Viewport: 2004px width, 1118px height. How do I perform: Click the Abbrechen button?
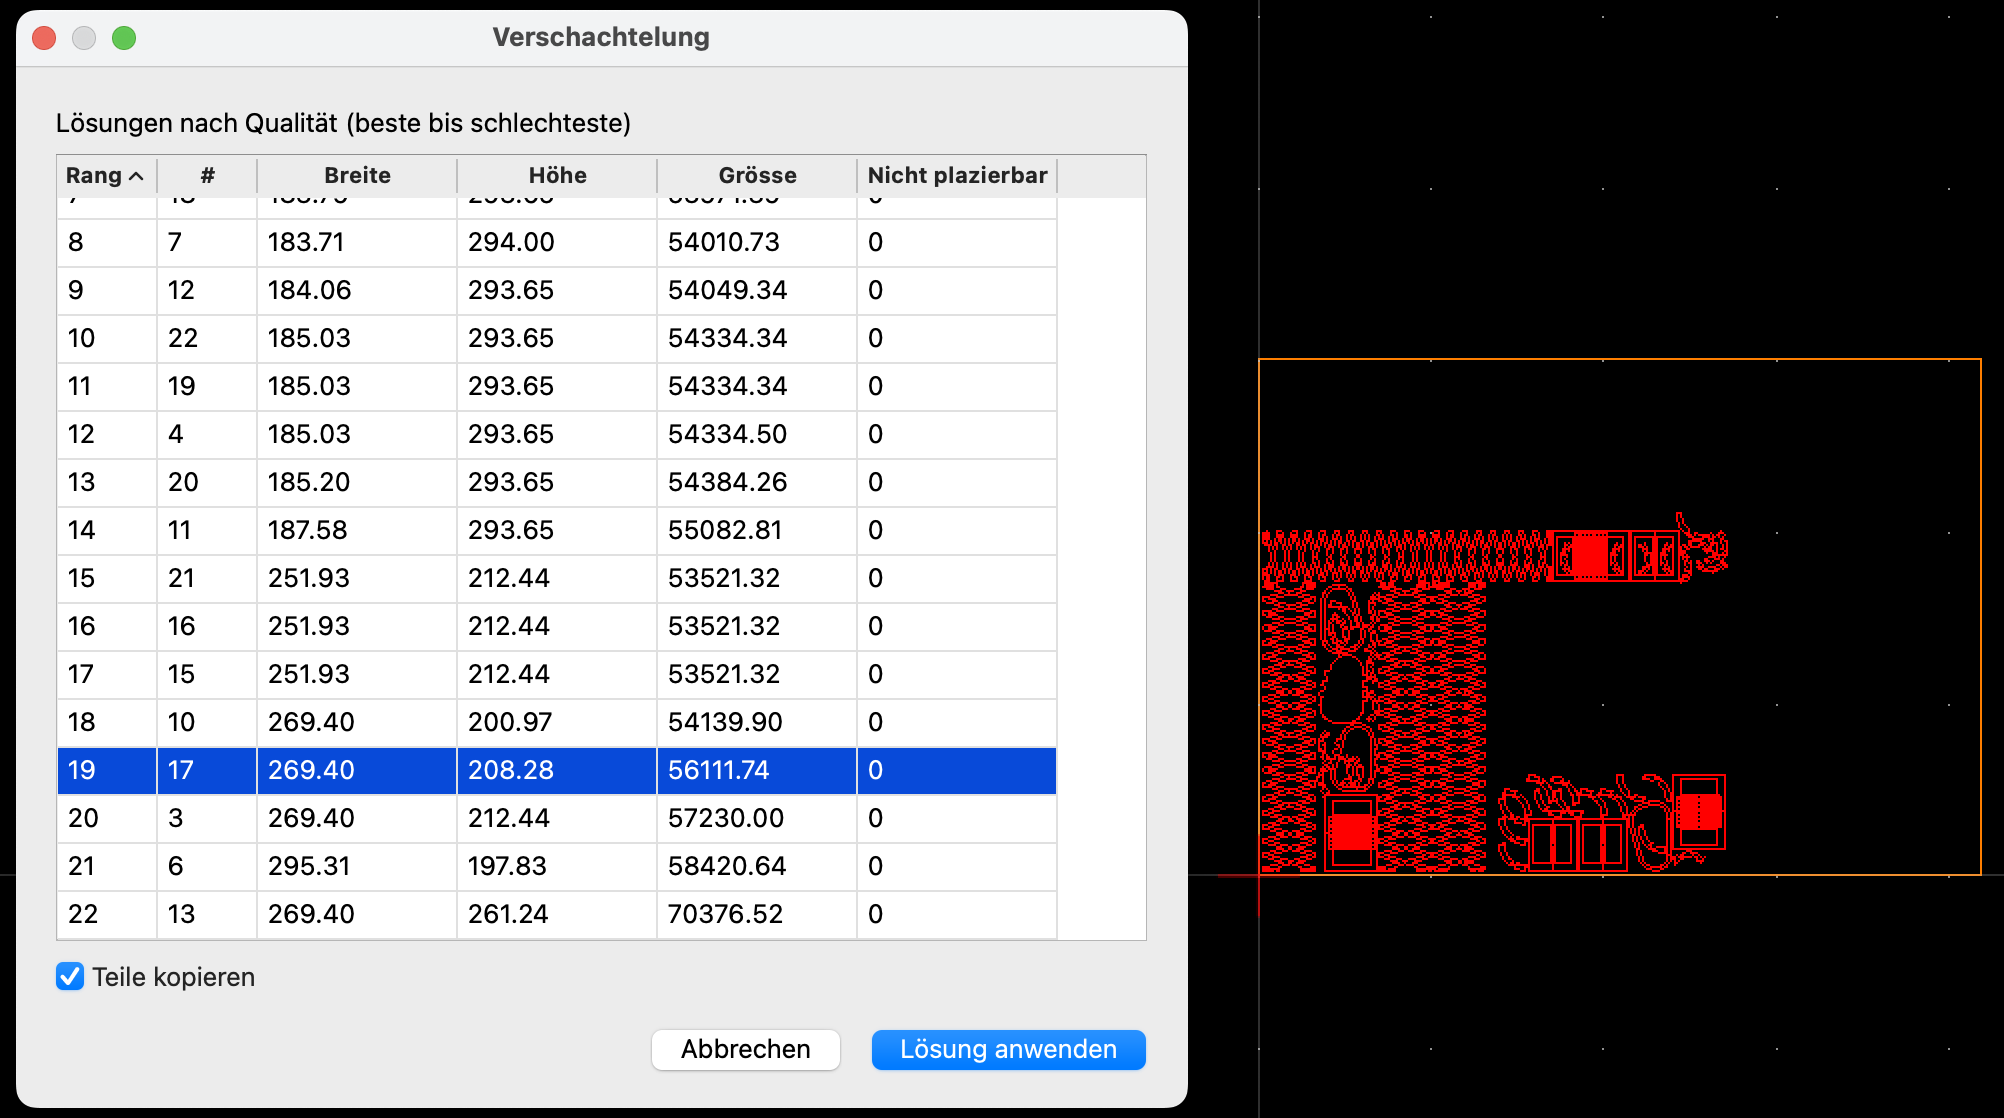click(745, 1049)
